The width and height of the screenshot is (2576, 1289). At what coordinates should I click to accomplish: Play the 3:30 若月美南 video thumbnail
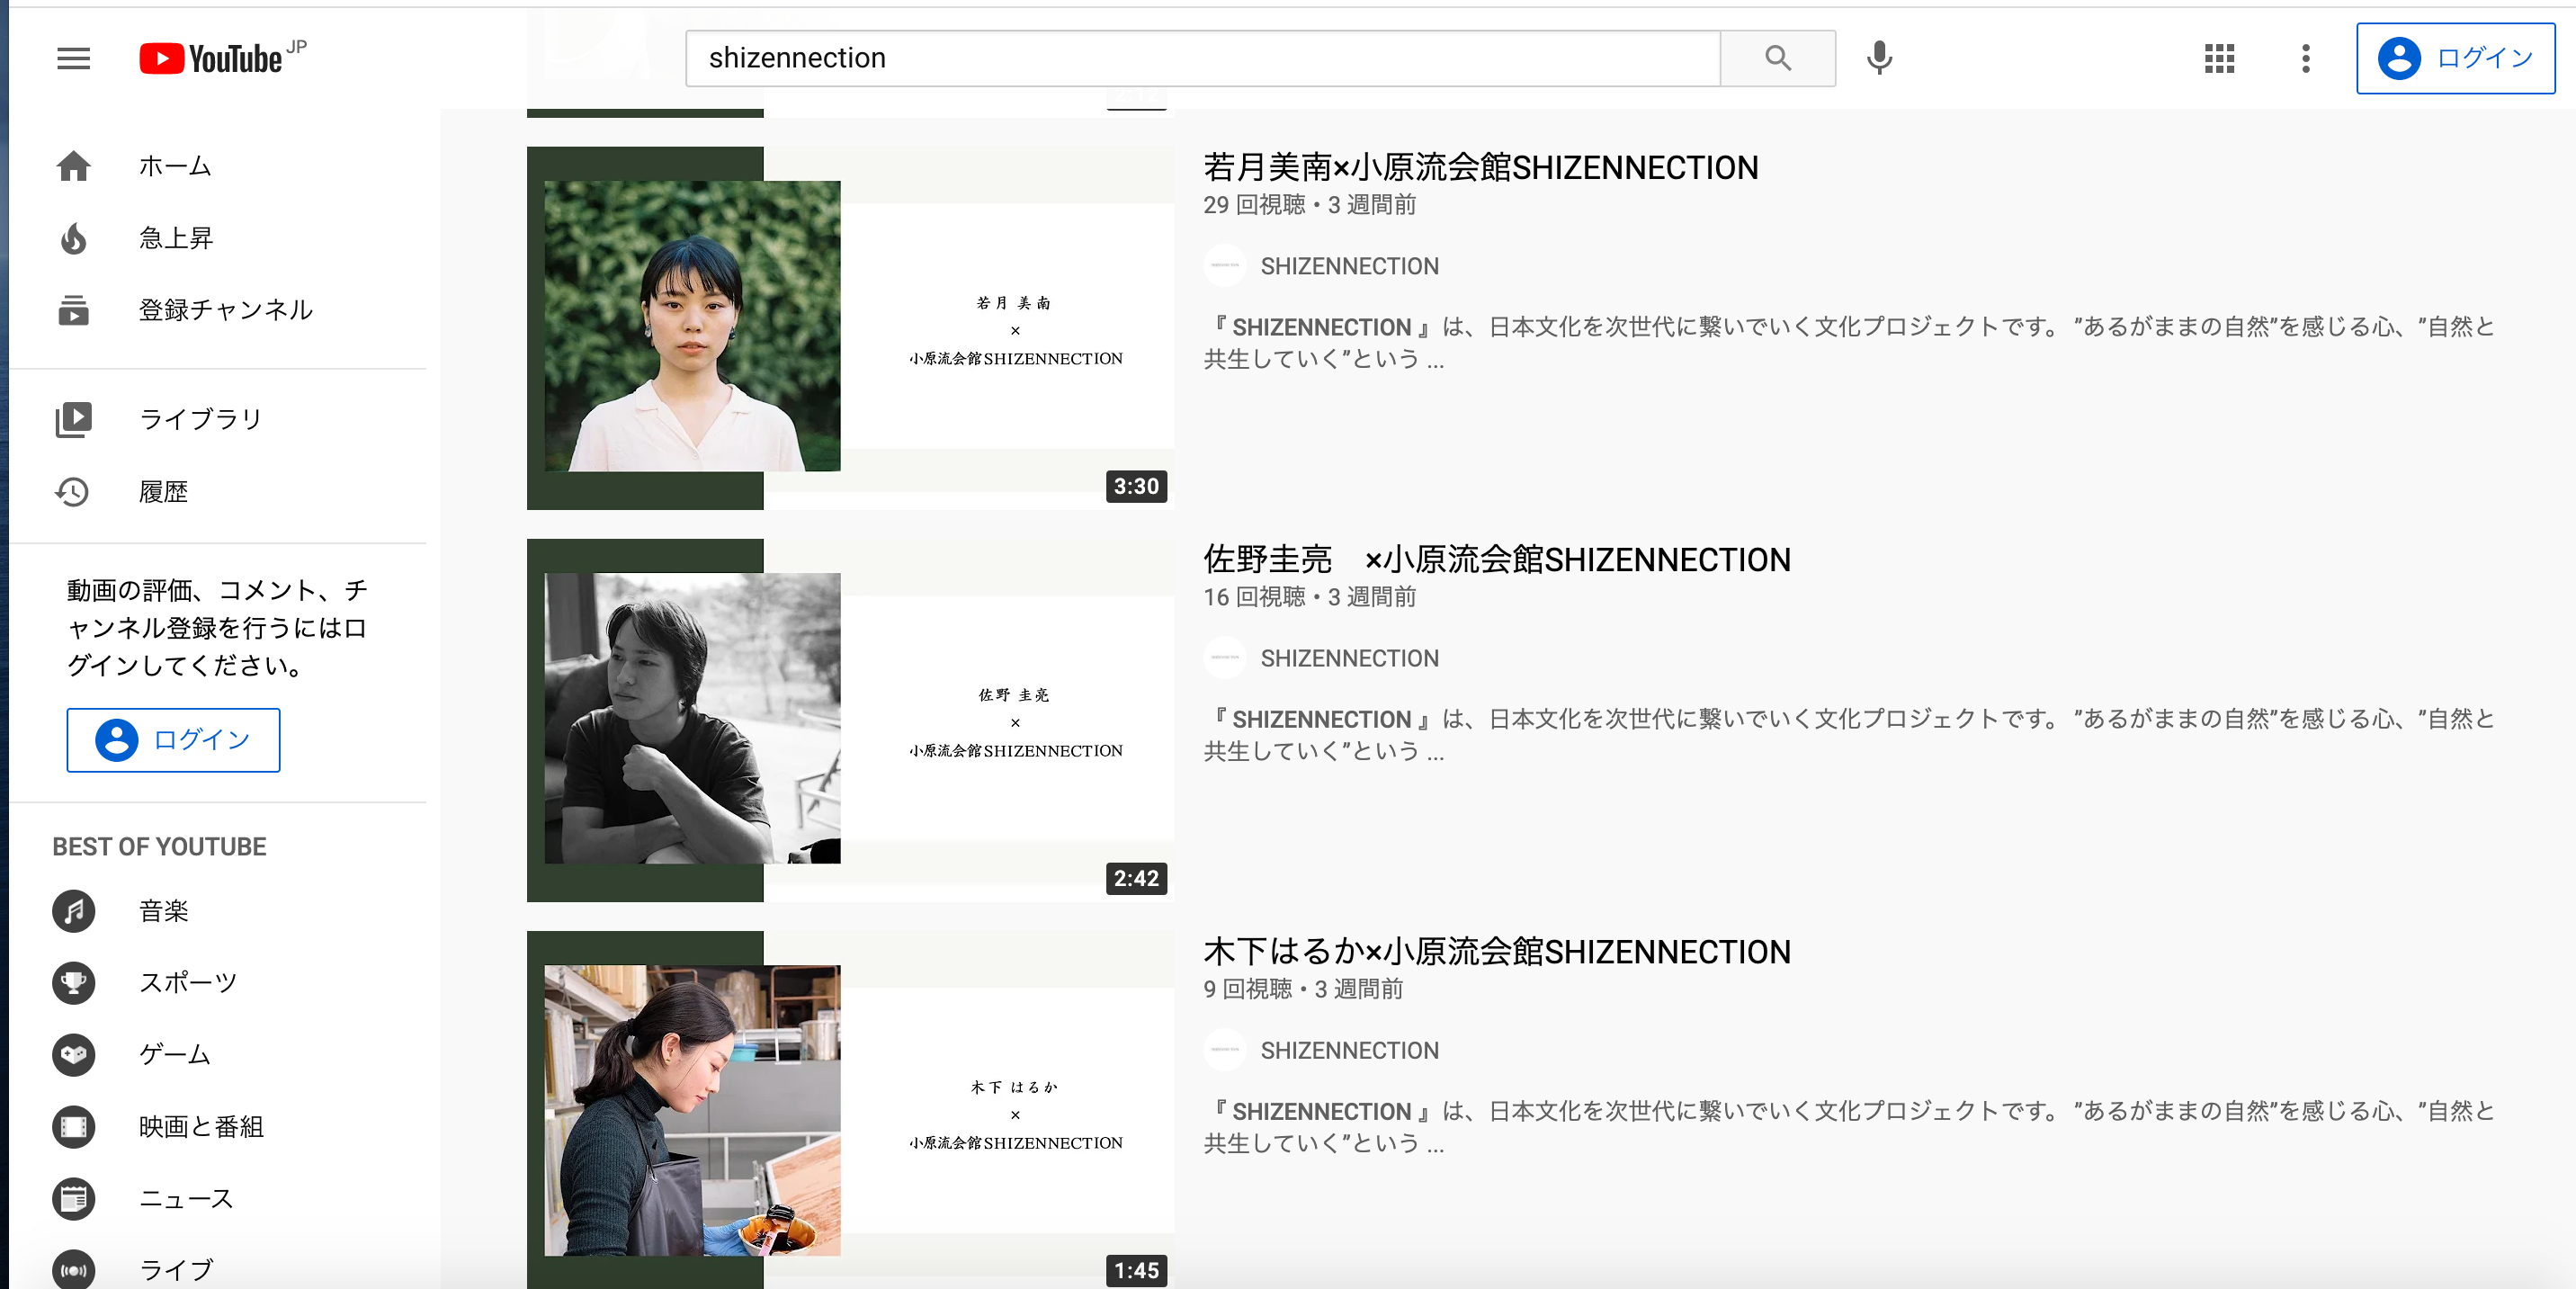(850, 328)
